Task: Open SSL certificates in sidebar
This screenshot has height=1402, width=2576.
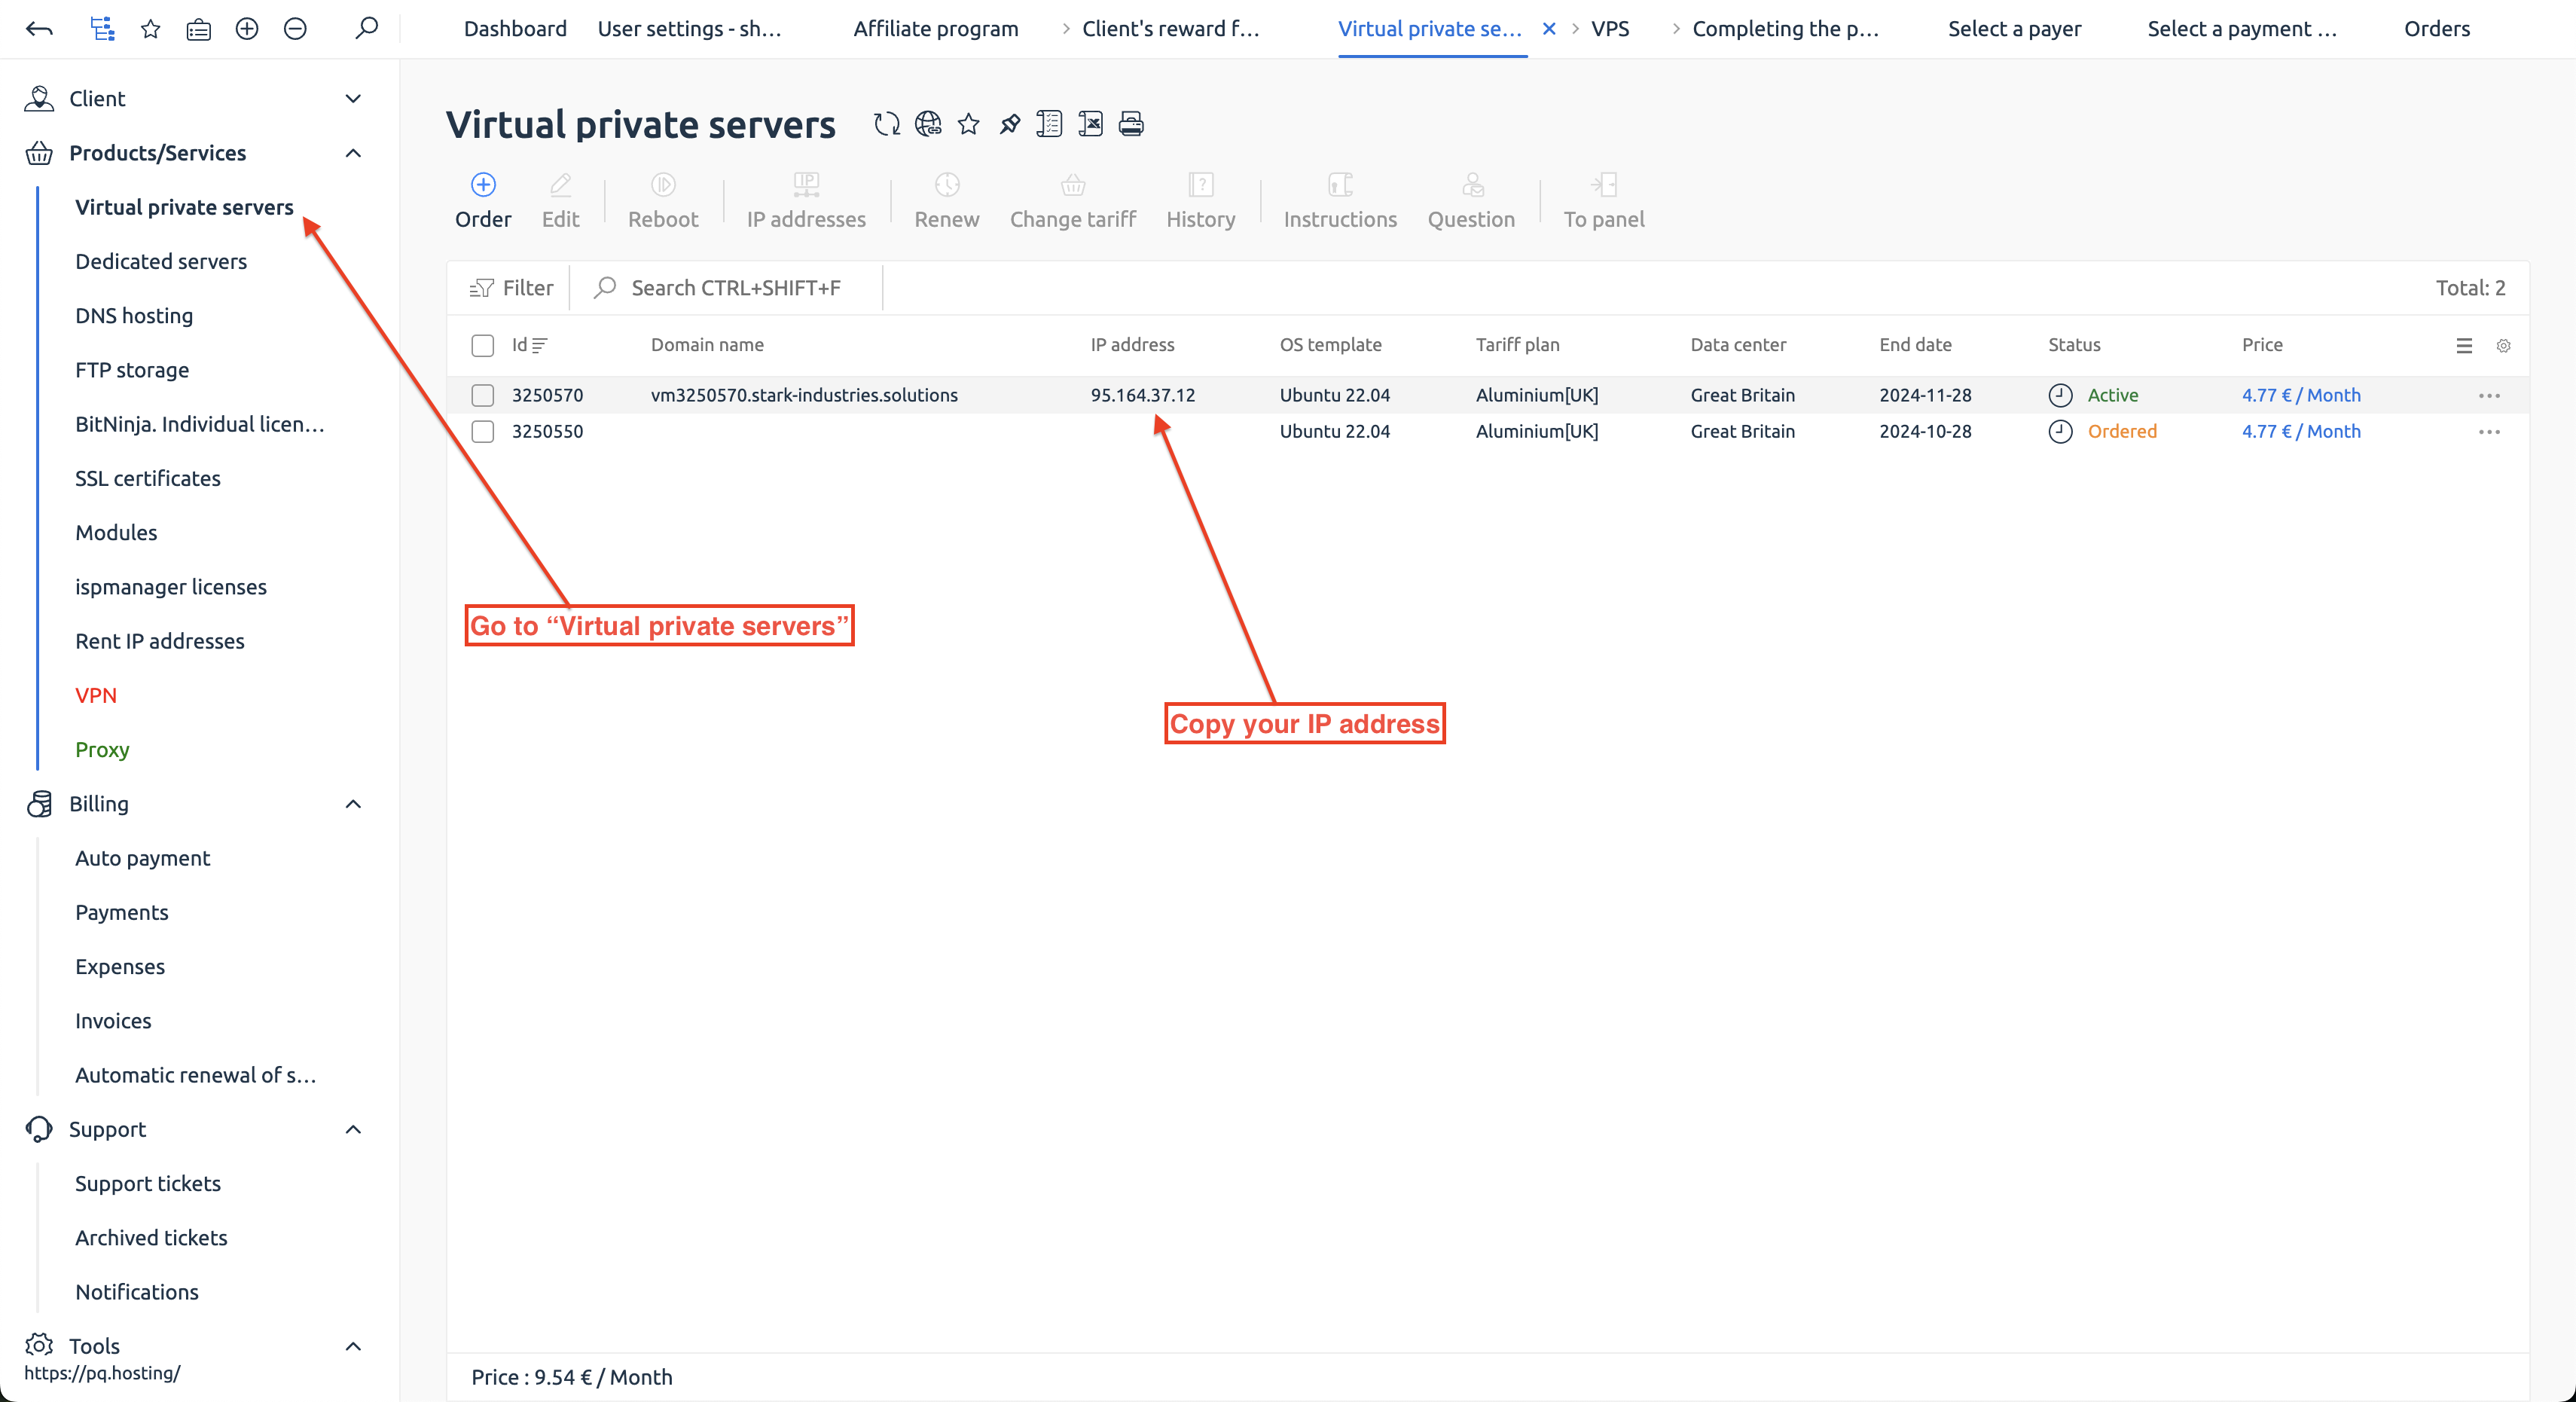Action: (148, 478)
